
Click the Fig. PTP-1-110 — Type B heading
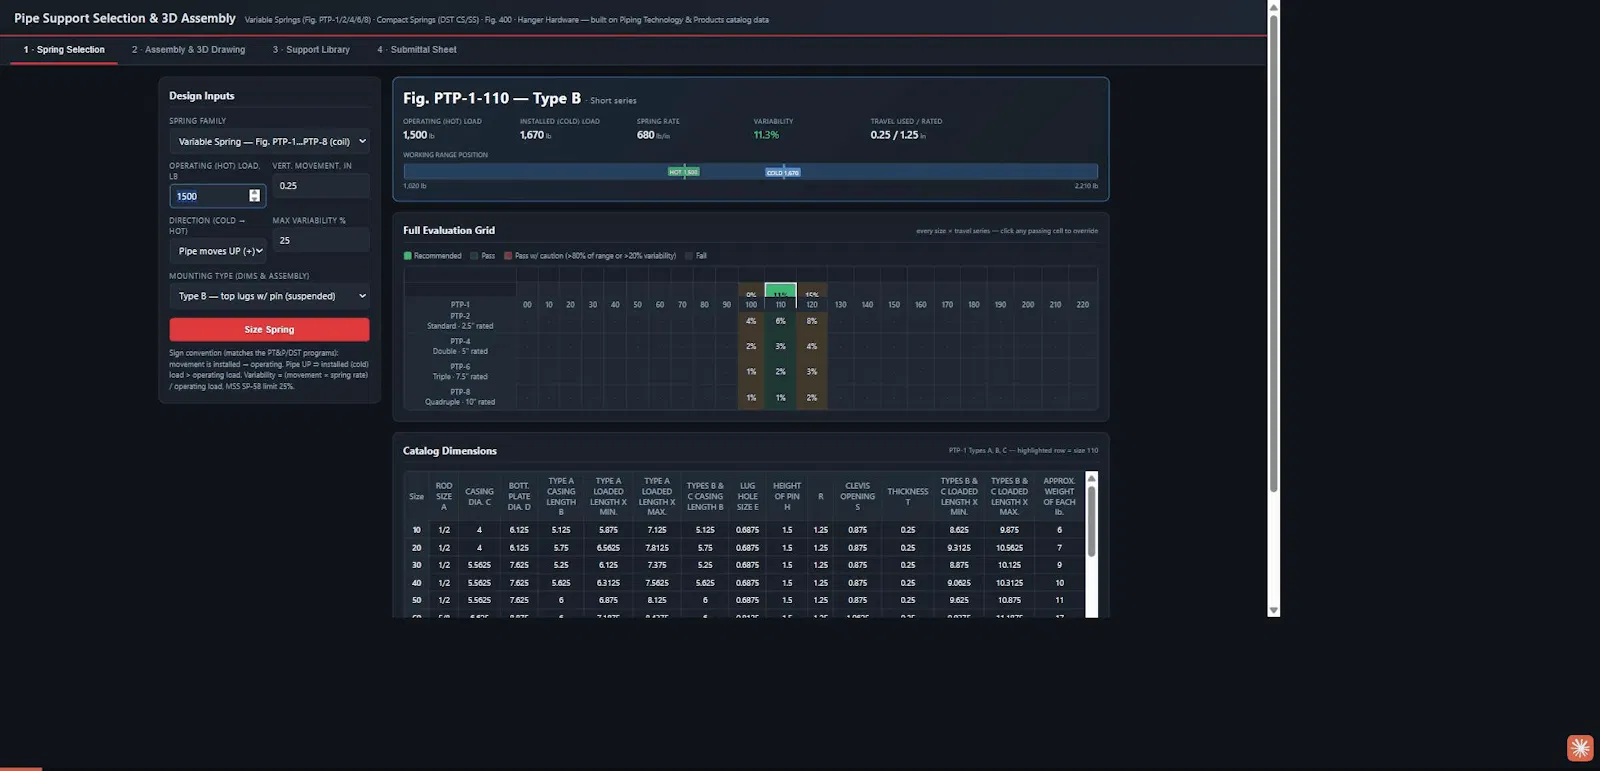point(492,98)
